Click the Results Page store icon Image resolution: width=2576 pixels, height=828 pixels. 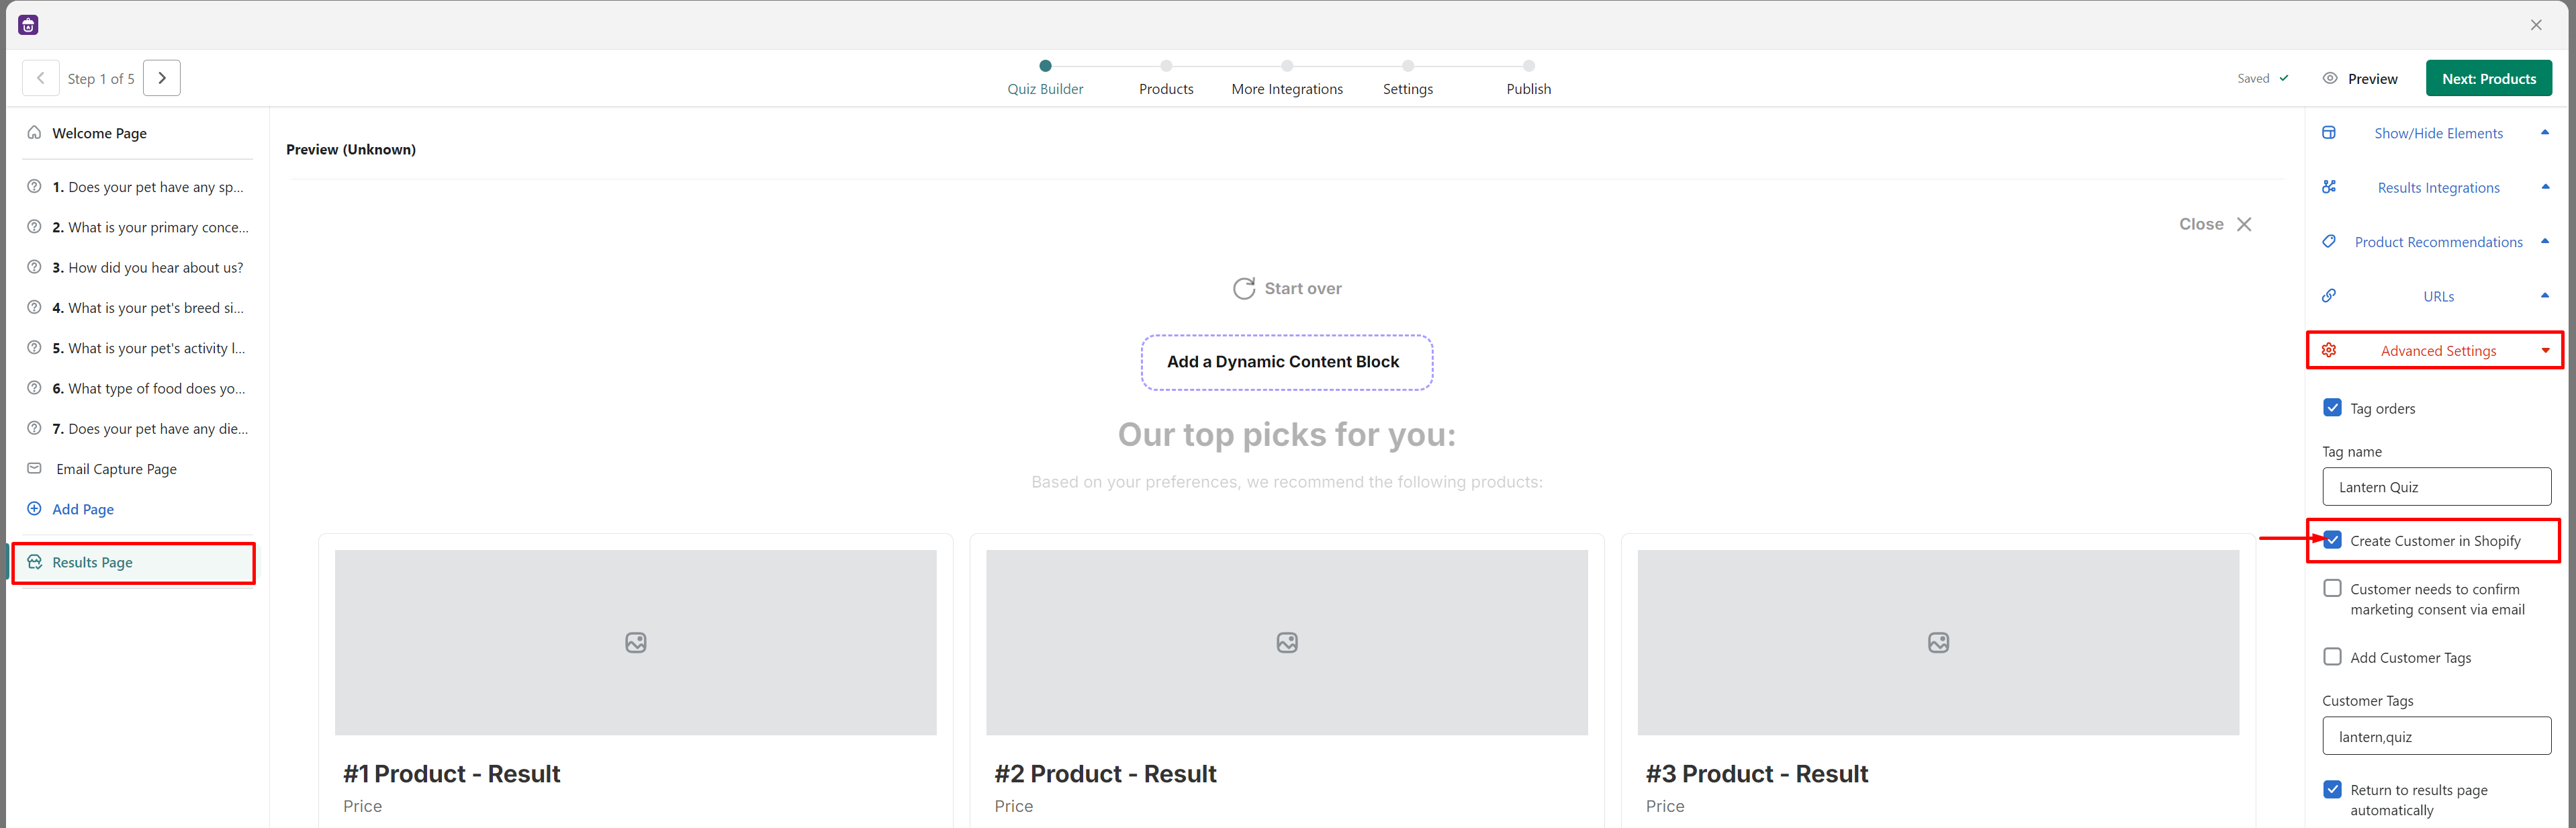pyautogui.click(x=34, y=562)
